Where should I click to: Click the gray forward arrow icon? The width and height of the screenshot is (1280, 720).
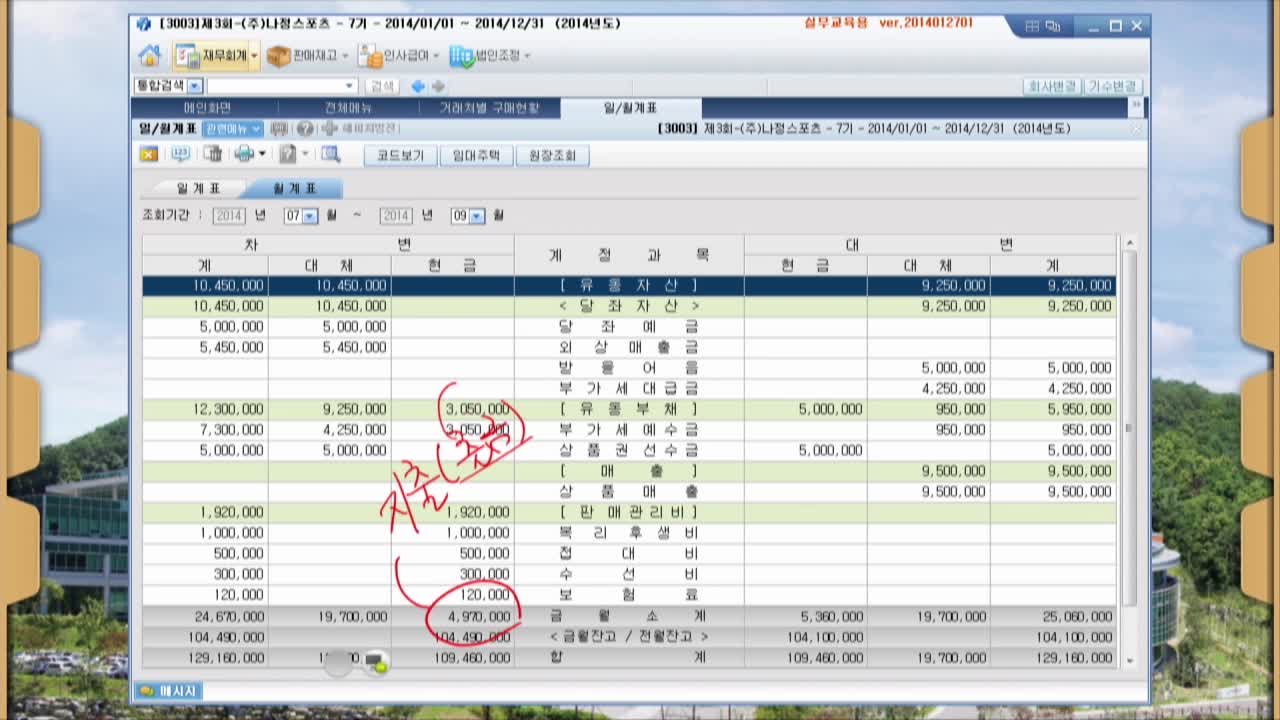point(438,87)
